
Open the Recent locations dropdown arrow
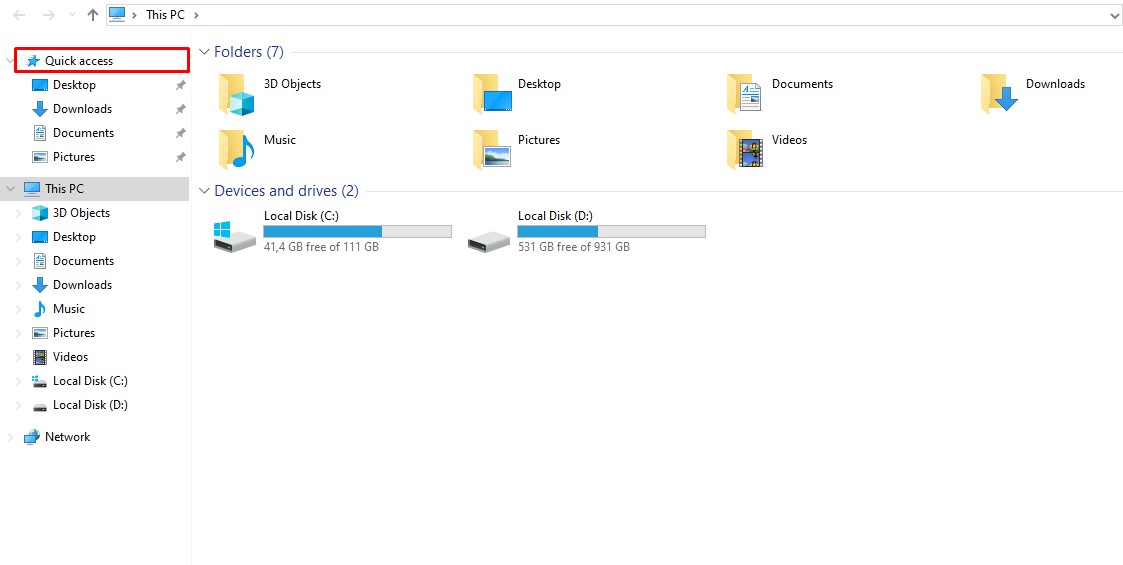coord(71,15)
